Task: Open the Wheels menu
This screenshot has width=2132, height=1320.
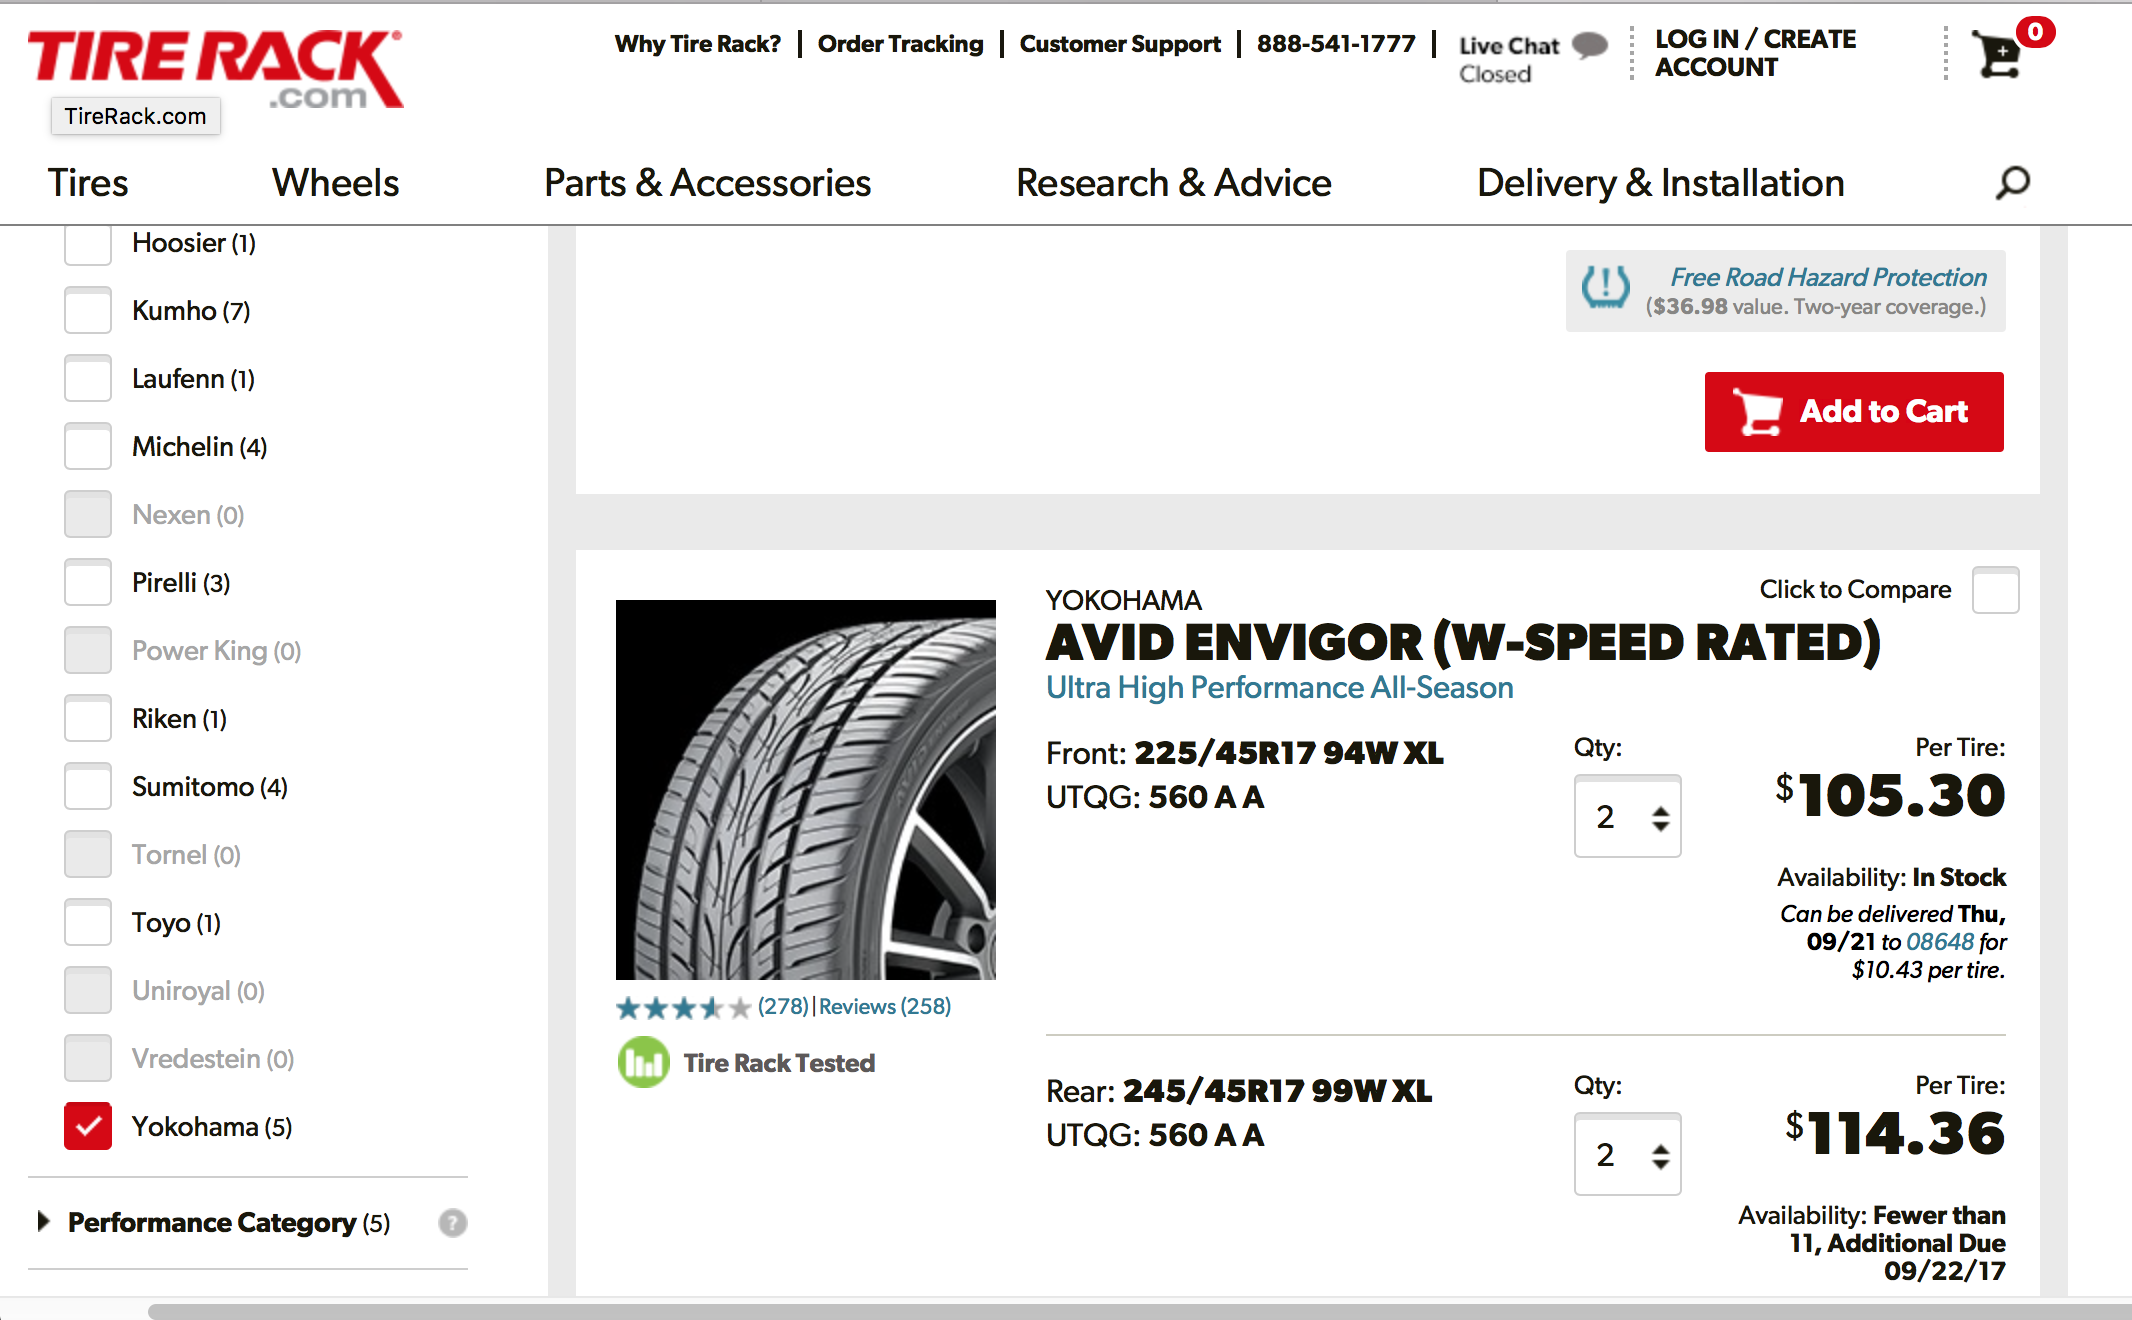Action: tap(335, 183)
